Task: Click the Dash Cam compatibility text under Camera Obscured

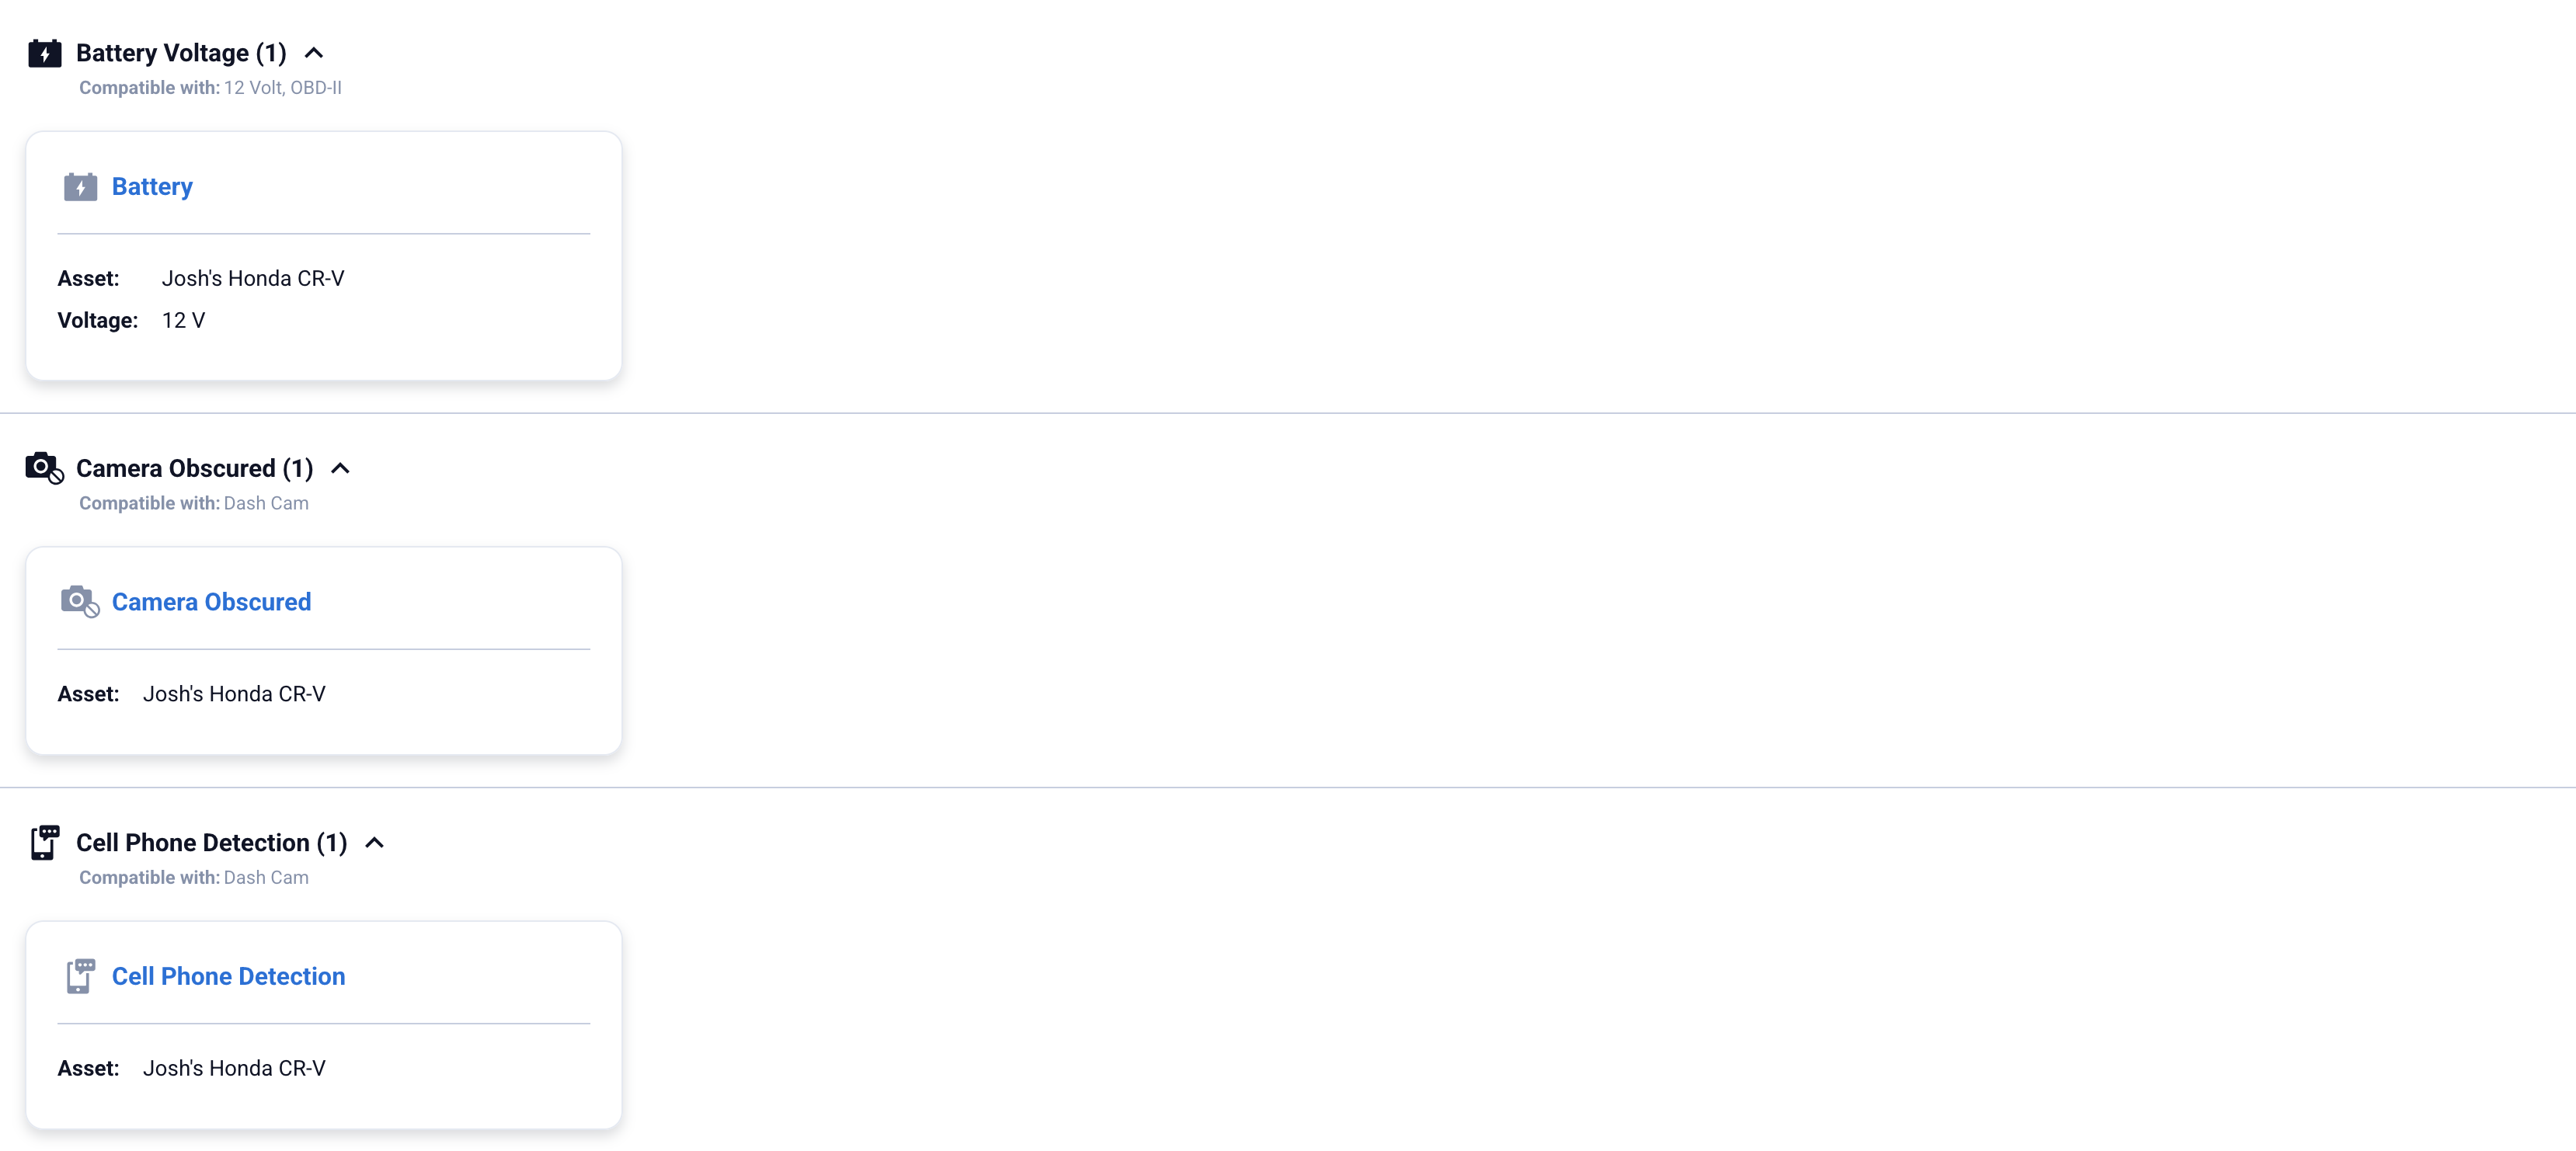Action: [x=267, y=503]
